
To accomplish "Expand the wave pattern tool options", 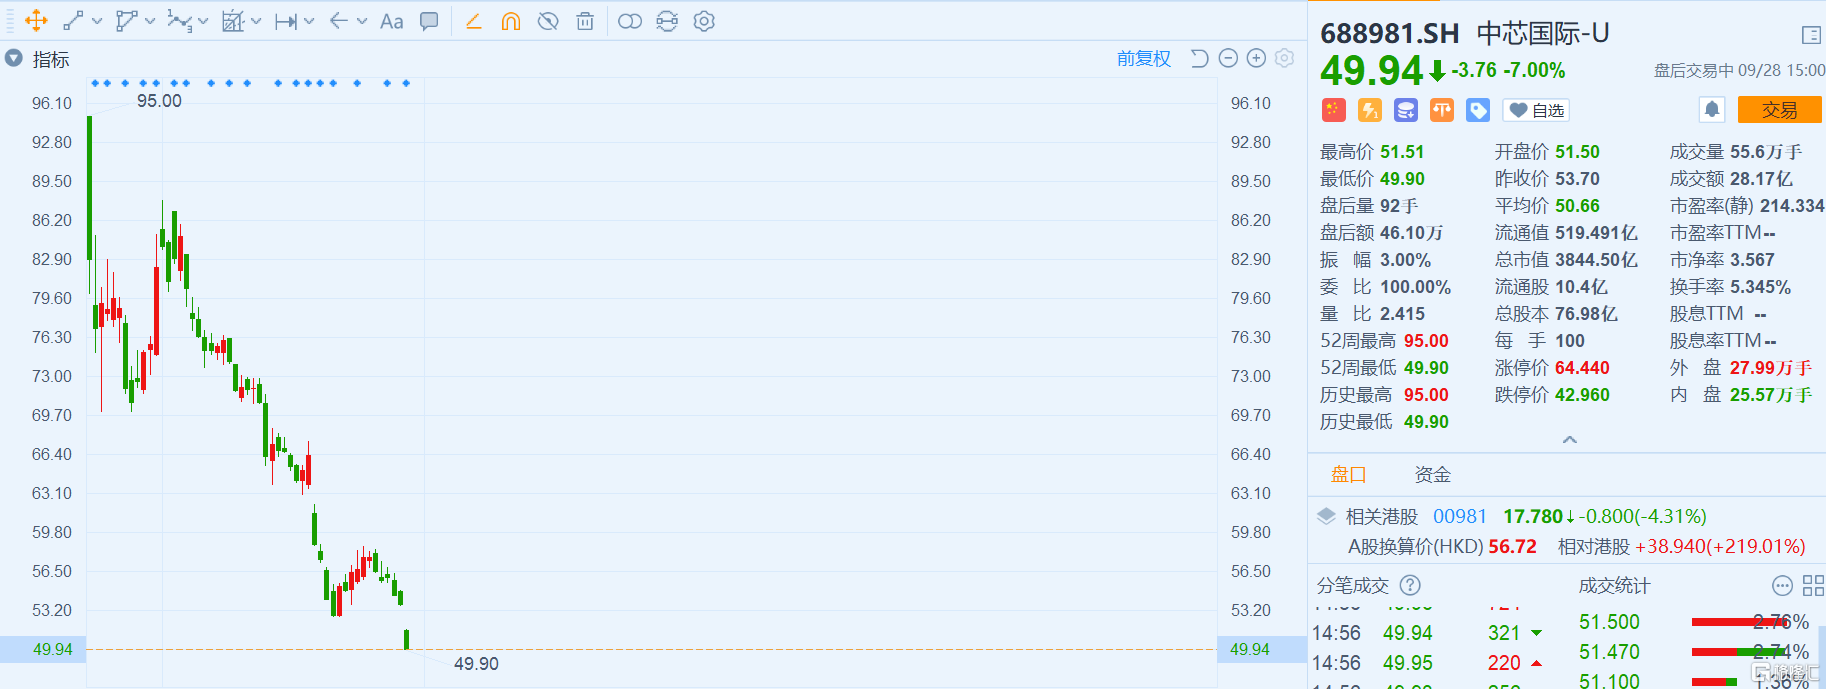I will pyautogui.click(x=203, y=21).
